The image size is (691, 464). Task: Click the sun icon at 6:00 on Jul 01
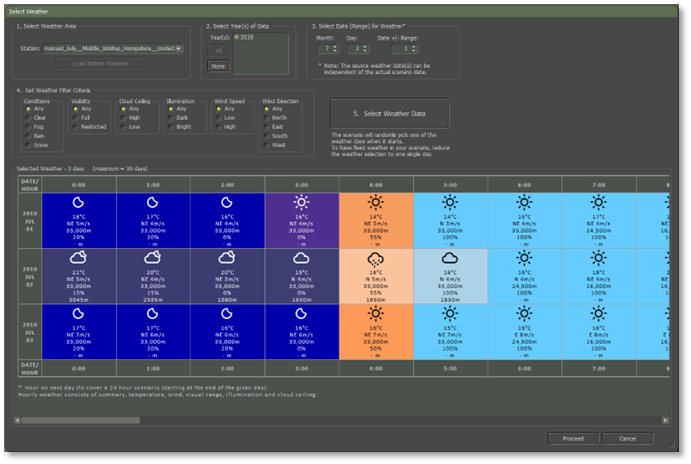click(525, 203)
